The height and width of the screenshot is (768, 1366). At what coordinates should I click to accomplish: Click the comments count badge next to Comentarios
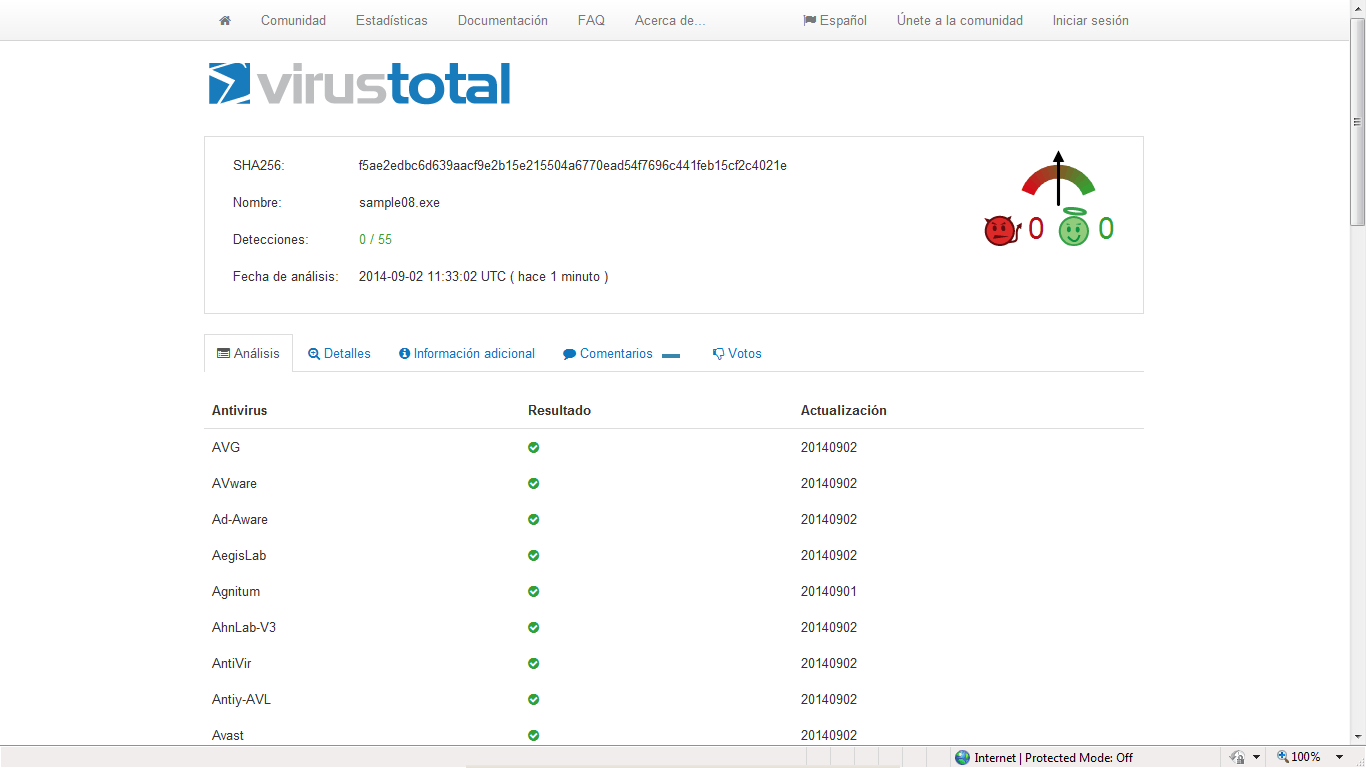[x=671, y=355]
